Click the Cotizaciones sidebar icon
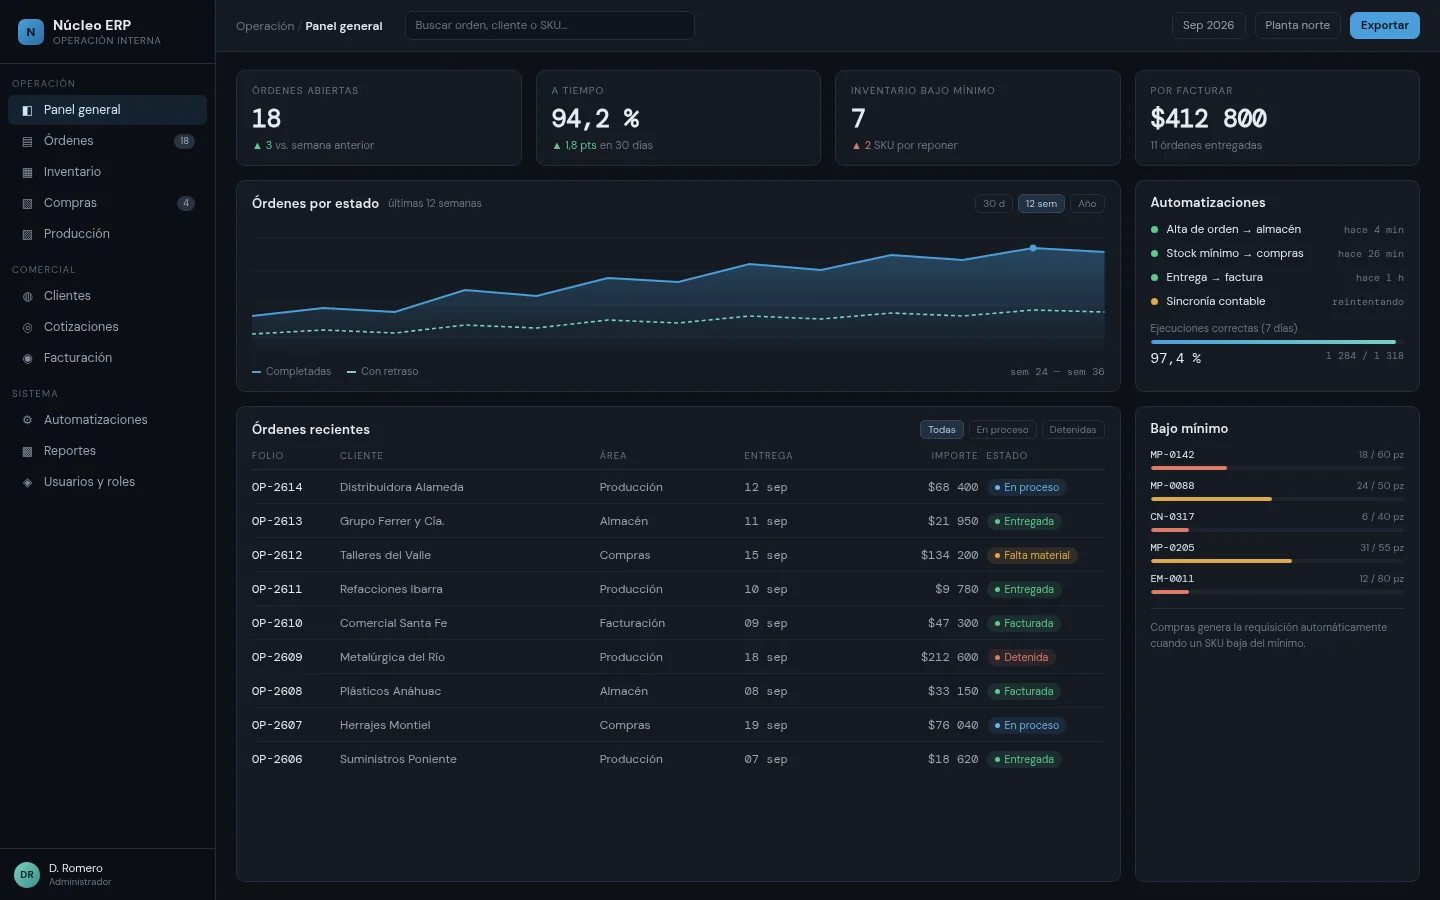Screen dimensions: 1440x900 point(27,327)
